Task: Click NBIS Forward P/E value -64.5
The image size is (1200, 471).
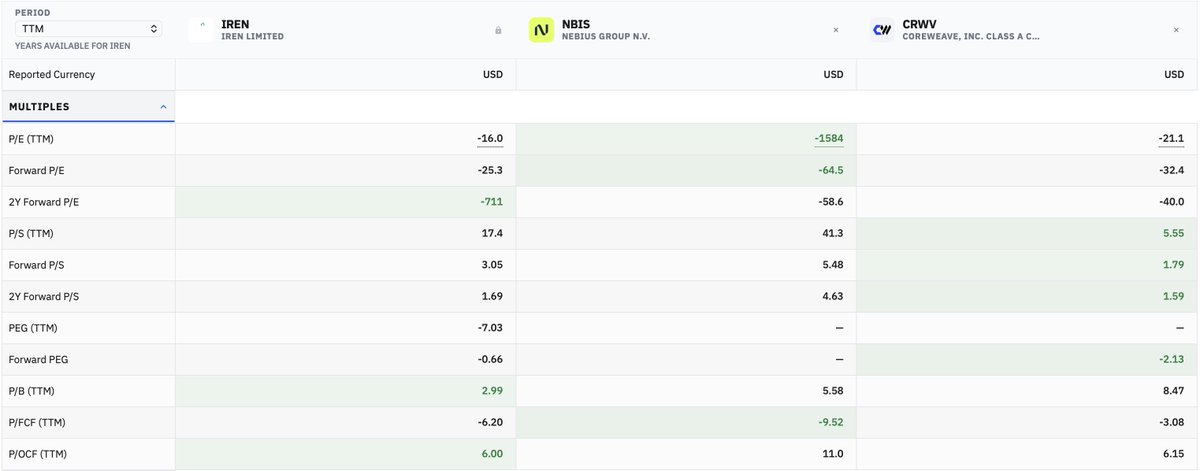Action: [831, 171]
